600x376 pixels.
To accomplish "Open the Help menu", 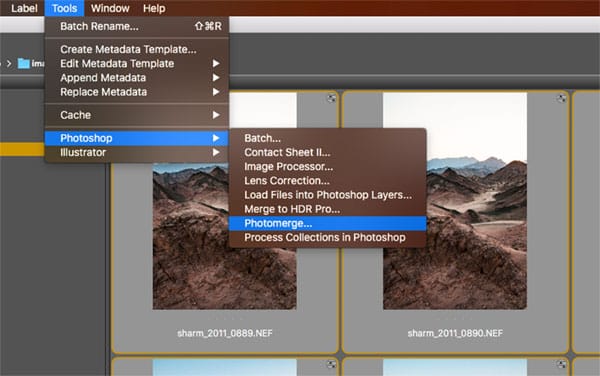I will click(154, 8).
